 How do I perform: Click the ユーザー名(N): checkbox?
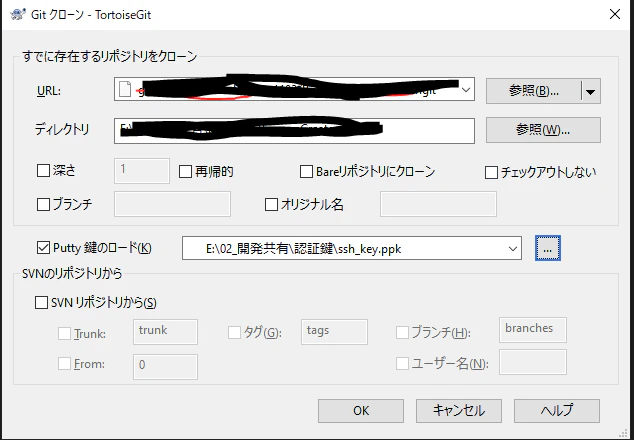coord(402,364)
